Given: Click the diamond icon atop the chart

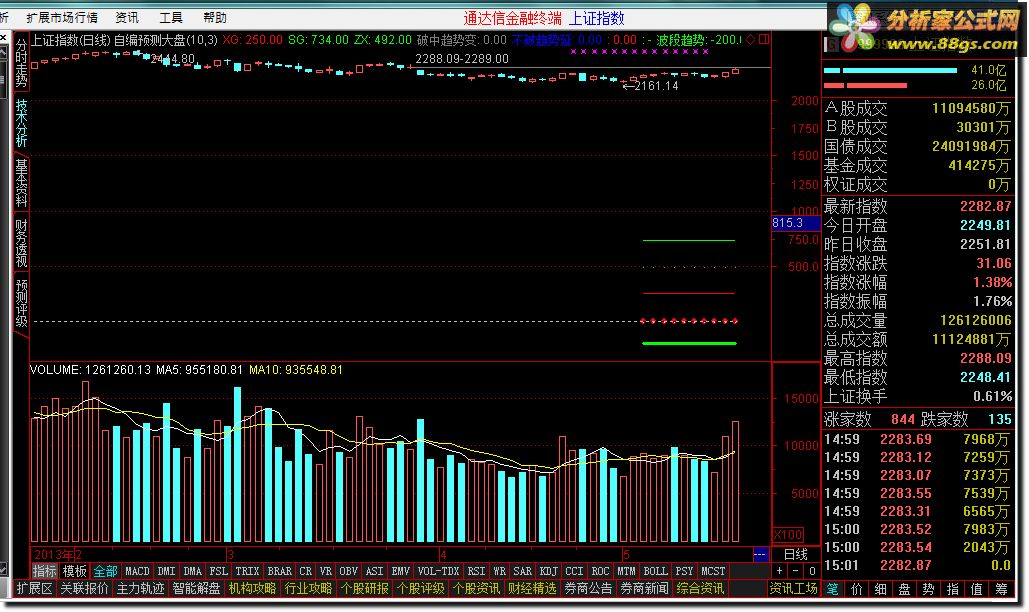Looking at the screenshot, I should (x=751, y=39).
